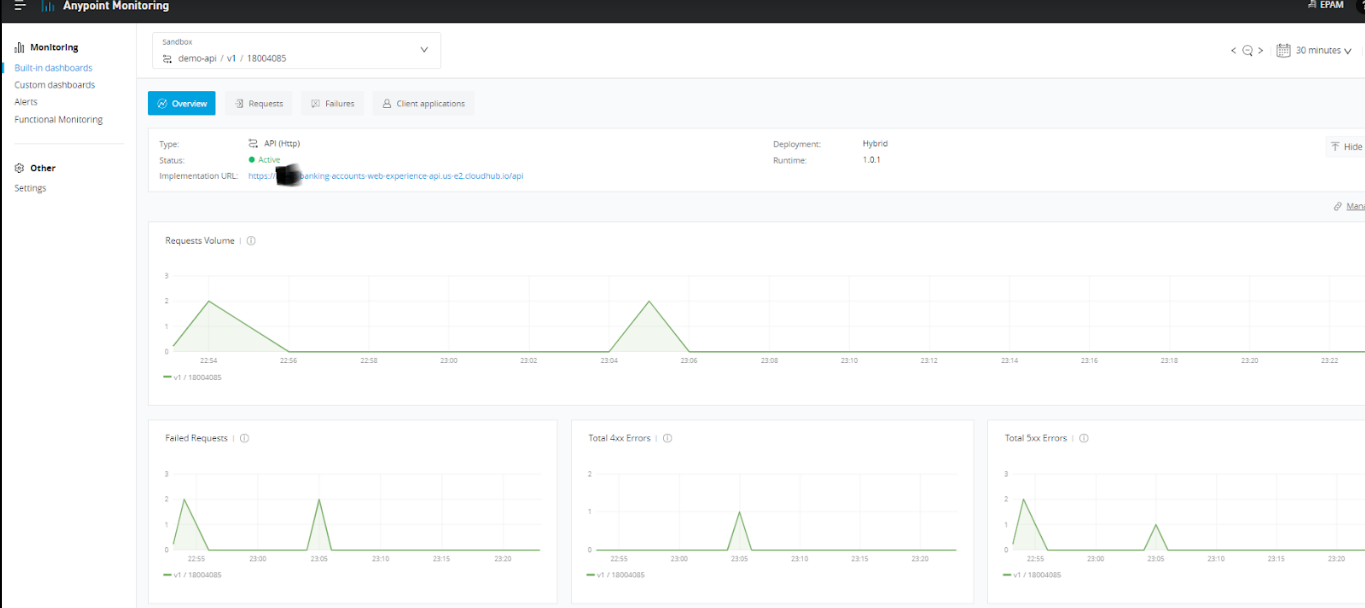Open the 30 minutes time range dropdown
The image size is (1365, 608).
click(x=1323, y=51)
